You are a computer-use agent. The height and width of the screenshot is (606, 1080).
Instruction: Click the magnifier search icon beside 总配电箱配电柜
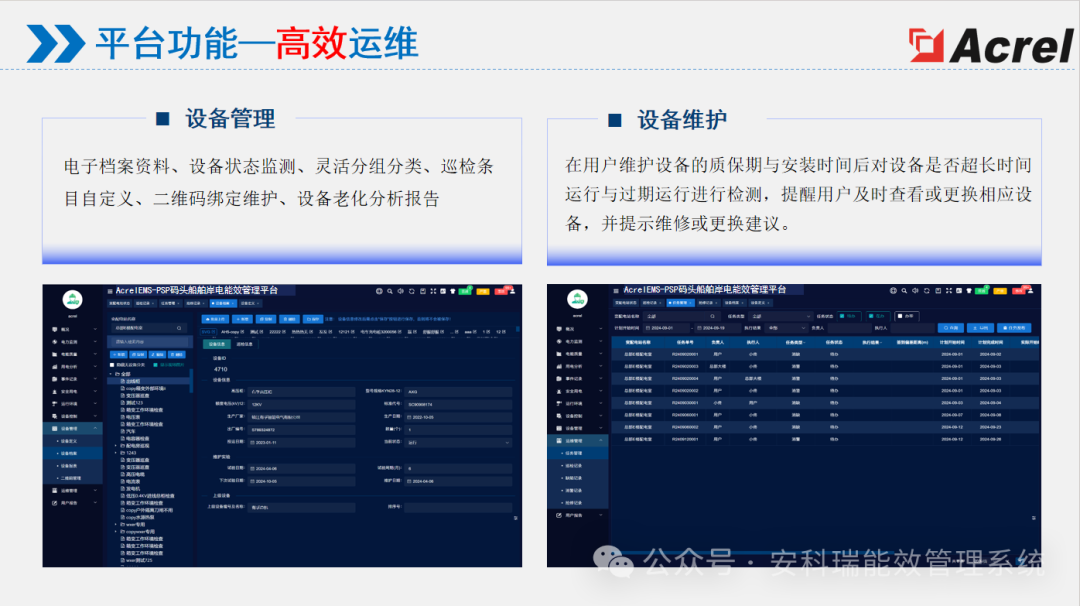pyautogui.click(x=178, y=328)
